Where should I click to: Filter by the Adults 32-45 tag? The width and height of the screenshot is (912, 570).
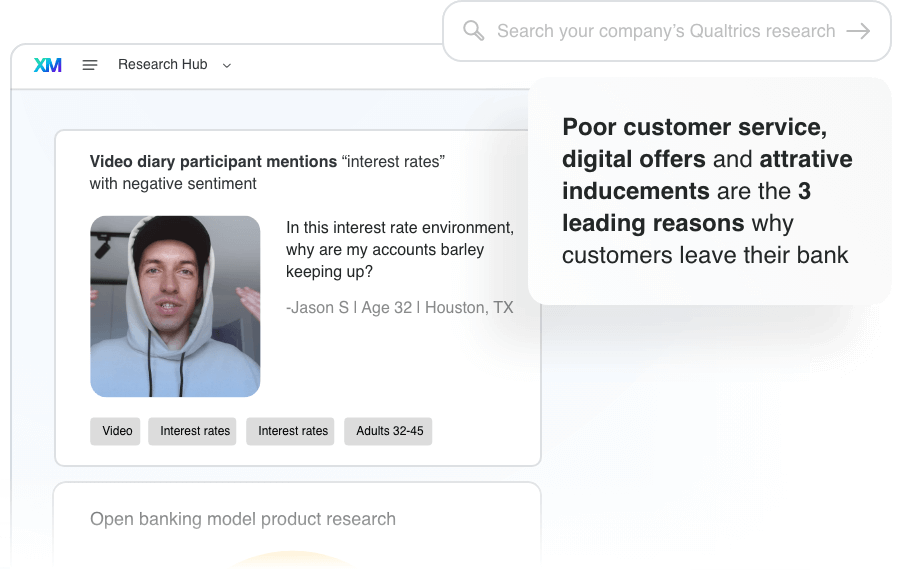tap(389, 431)
